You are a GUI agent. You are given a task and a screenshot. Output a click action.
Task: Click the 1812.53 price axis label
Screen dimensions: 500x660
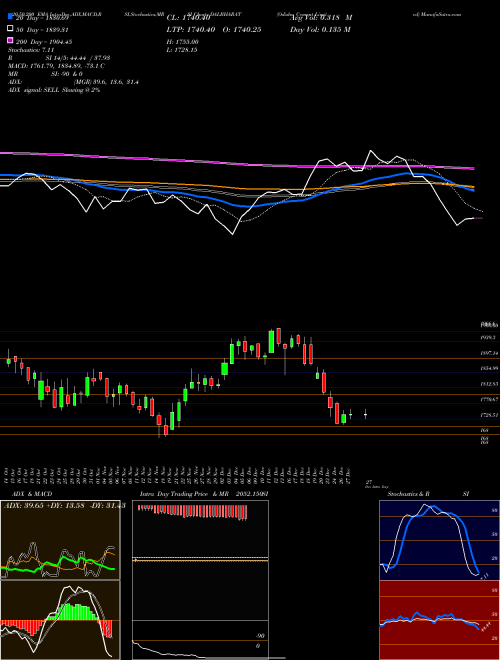tap(489, 384)
